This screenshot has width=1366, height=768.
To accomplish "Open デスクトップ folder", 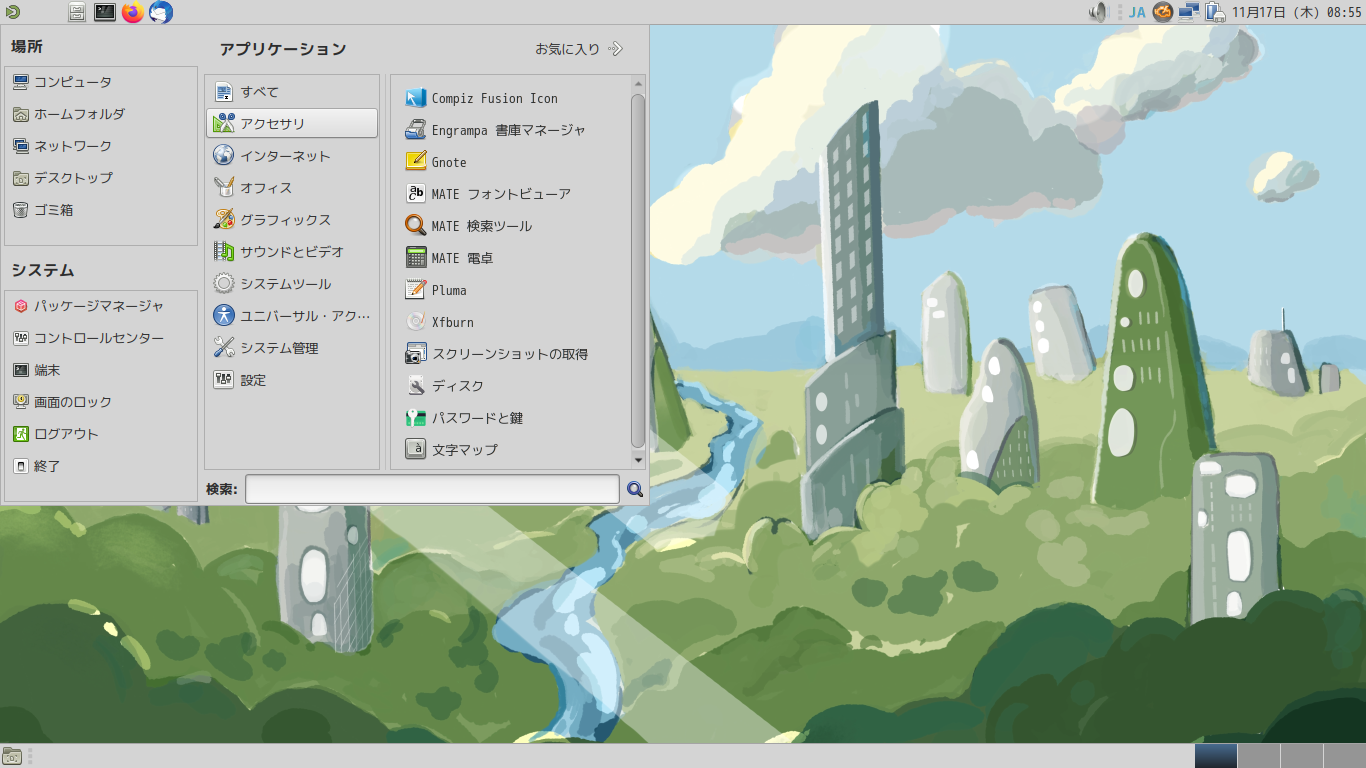I will pos(101,178).
